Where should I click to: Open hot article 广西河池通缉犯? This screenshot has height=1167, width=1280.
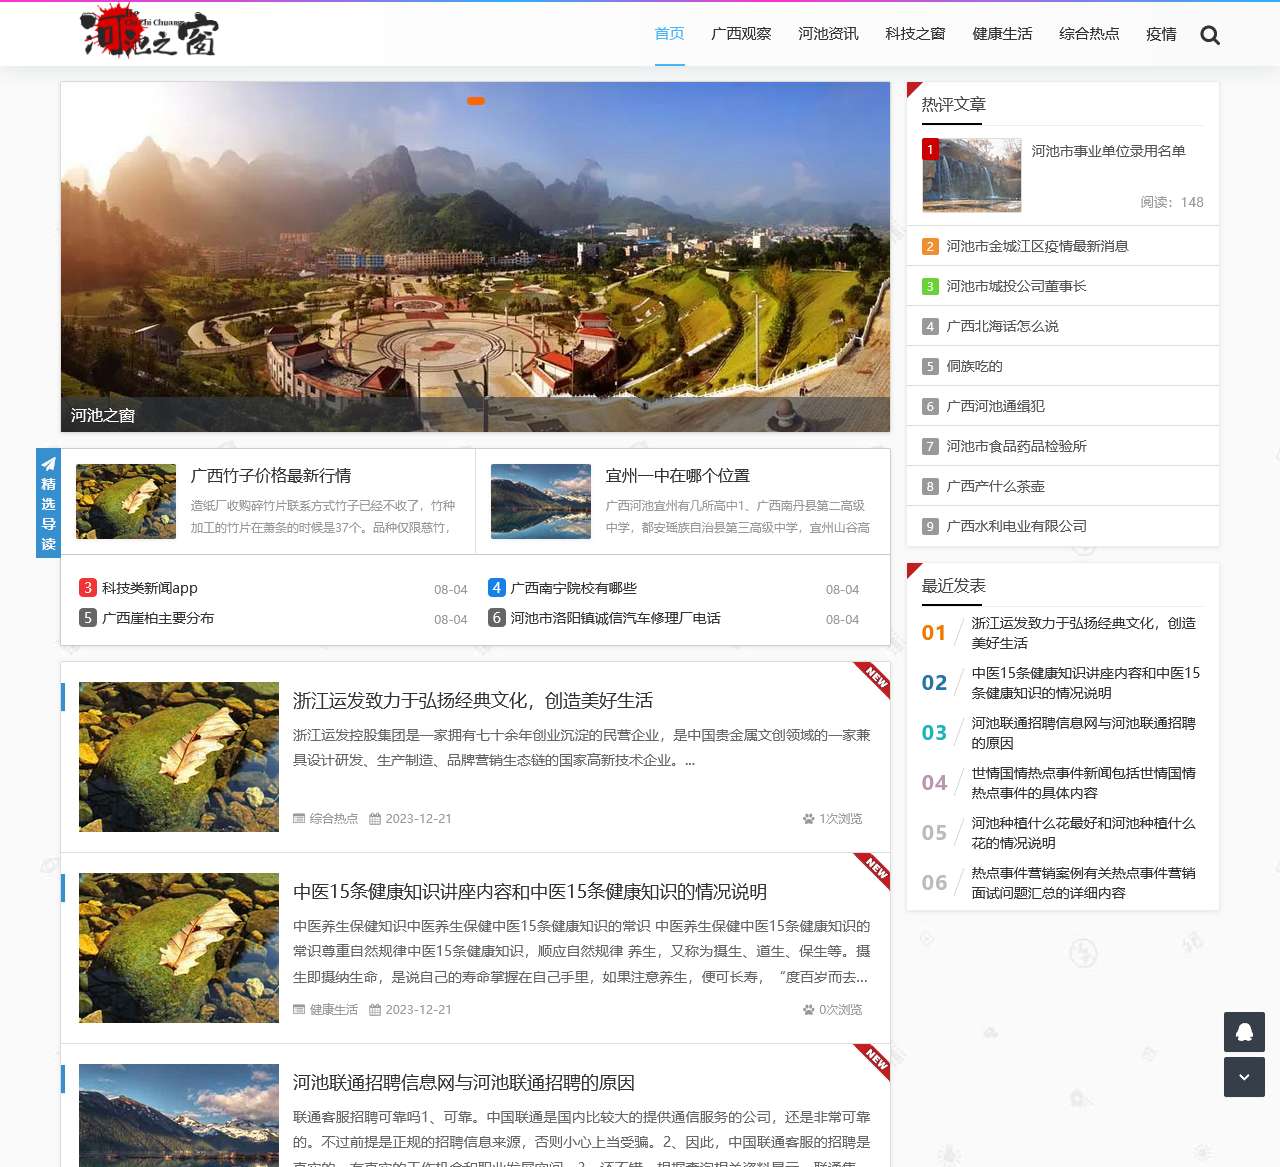click(x=996, y=406)
